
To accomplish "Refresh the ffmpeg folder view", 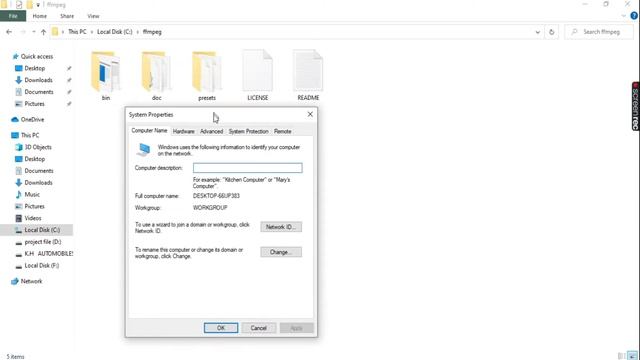I will pos(551,32).
